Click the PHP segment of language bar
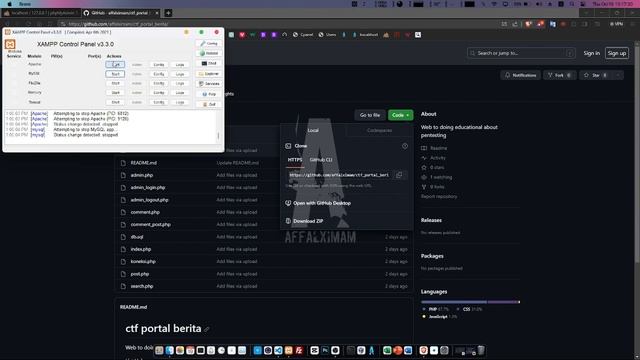The width and height of the screenshot is (640, 360). click(x=454, y=302)
